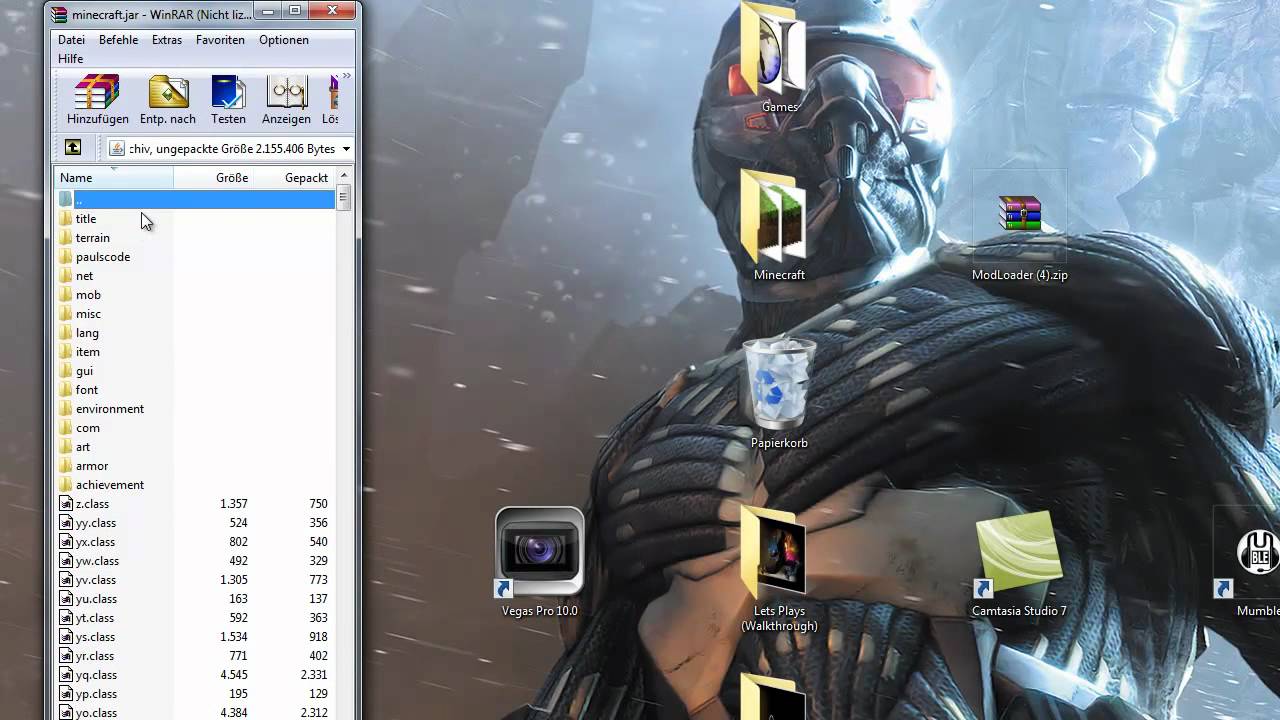Open the Befehle menu
1280x720 pixels.
click(118, 40)
